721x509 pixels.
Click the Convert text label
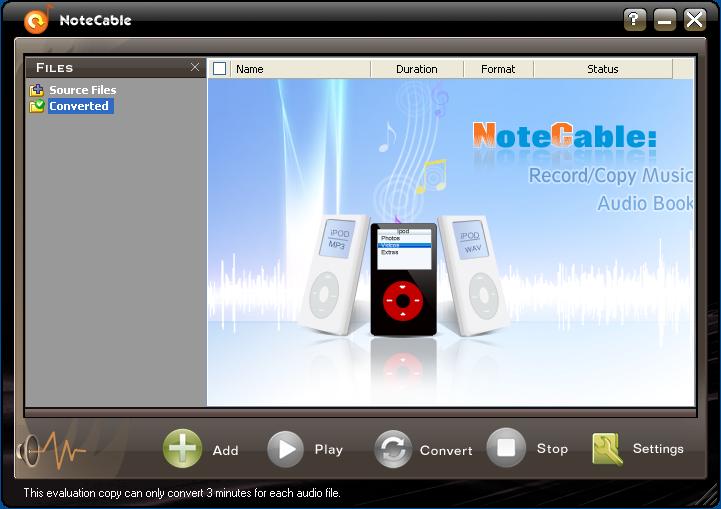pyautogui.click(x=446, y=450)
